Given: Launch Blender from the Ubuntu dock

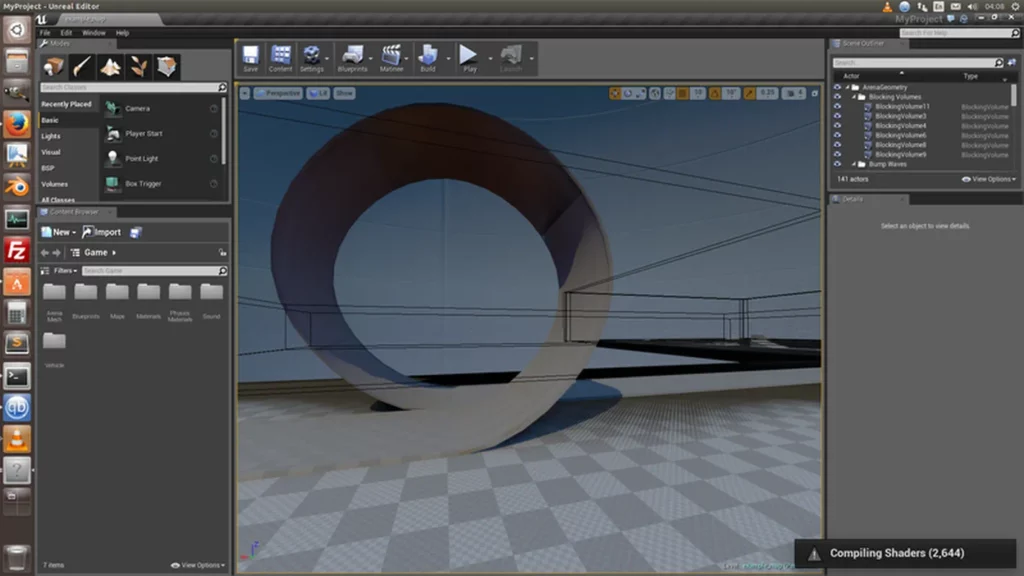Looking at the screenshot, I should tap(17, 186).
